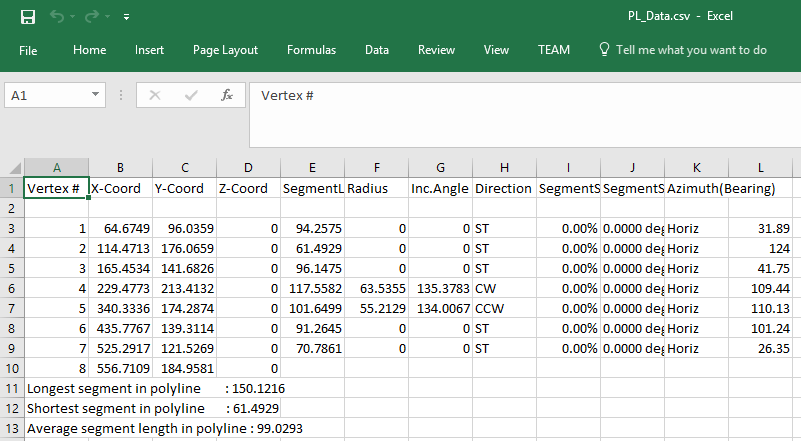The height and width of the screenshot is (441, 801).
Task: Open the File tab
Action: tap(28, 50)
